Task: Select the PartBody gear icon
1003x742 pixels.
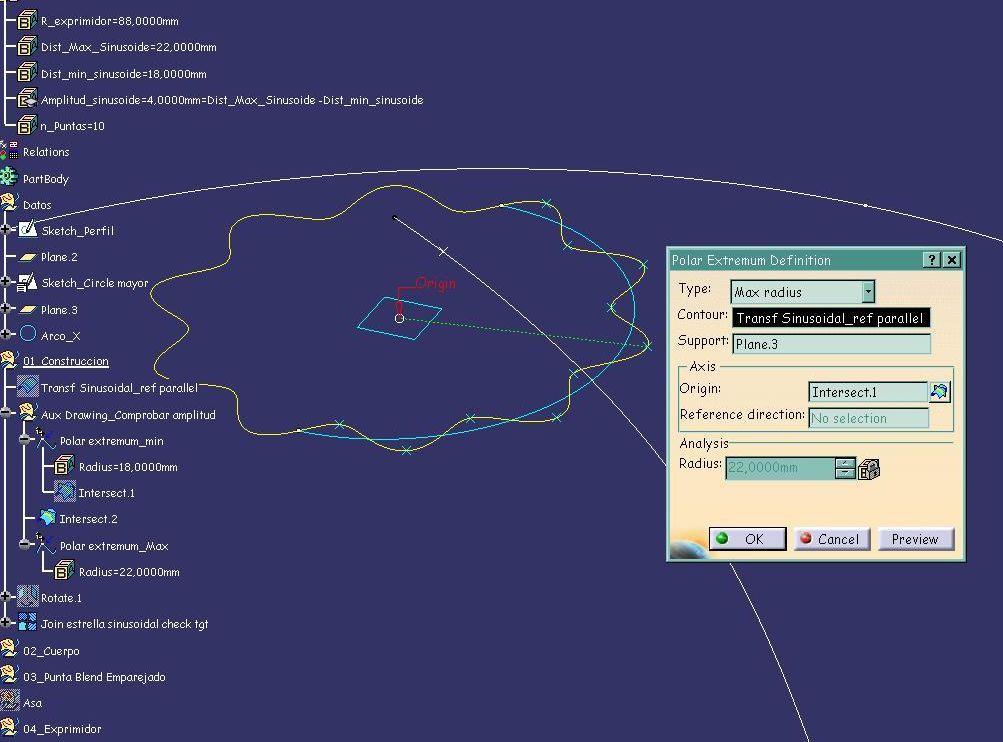Action: pos(9,177)
